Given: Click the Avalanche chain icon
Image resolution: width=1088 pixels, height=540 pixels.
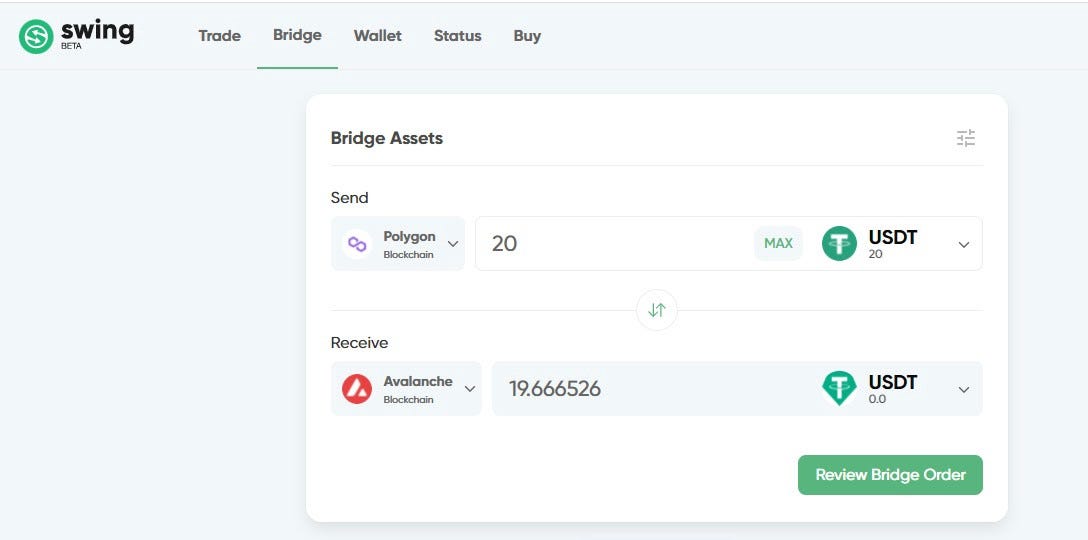Looking at the screenshot, I should click(x=357, y=389).
